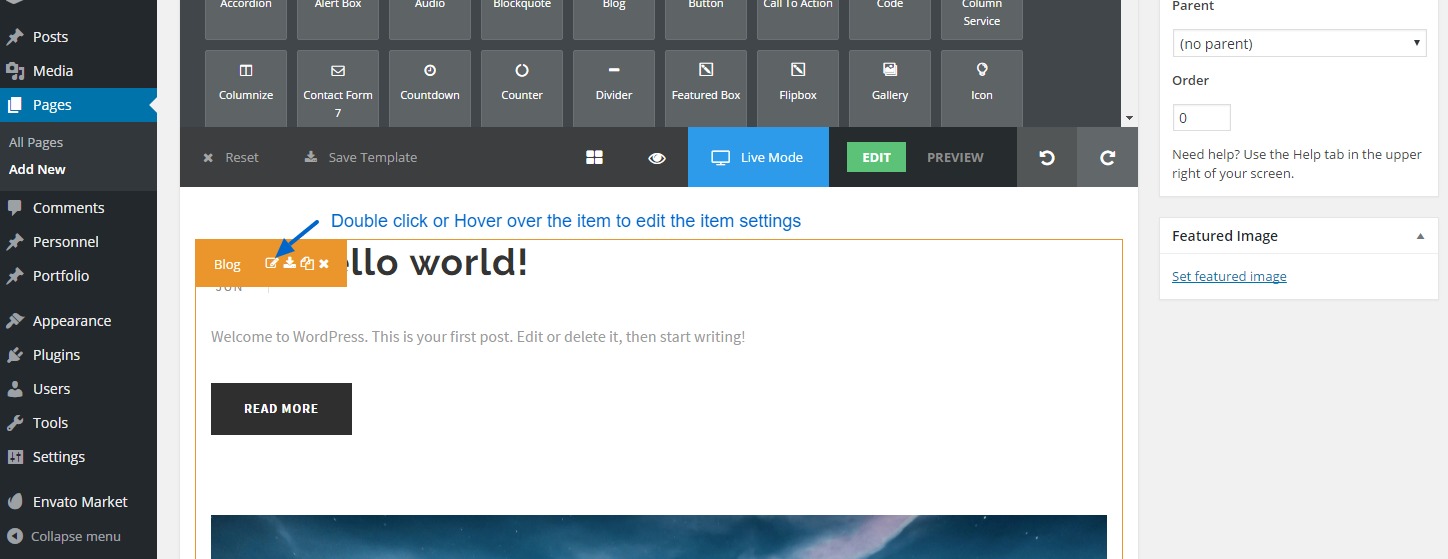Viewport: 1448px width, 559px height.
Task: Click into the Order number field
Action: pyautogui.click(x=1201, y=118)
